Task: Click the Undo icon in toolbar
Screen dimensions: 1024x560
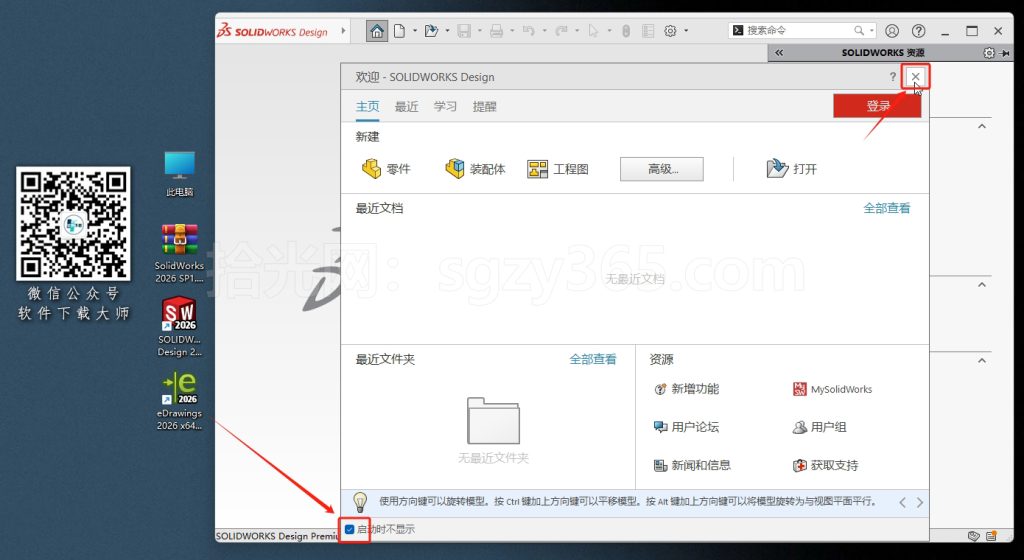Action: (x=529, y=31)
